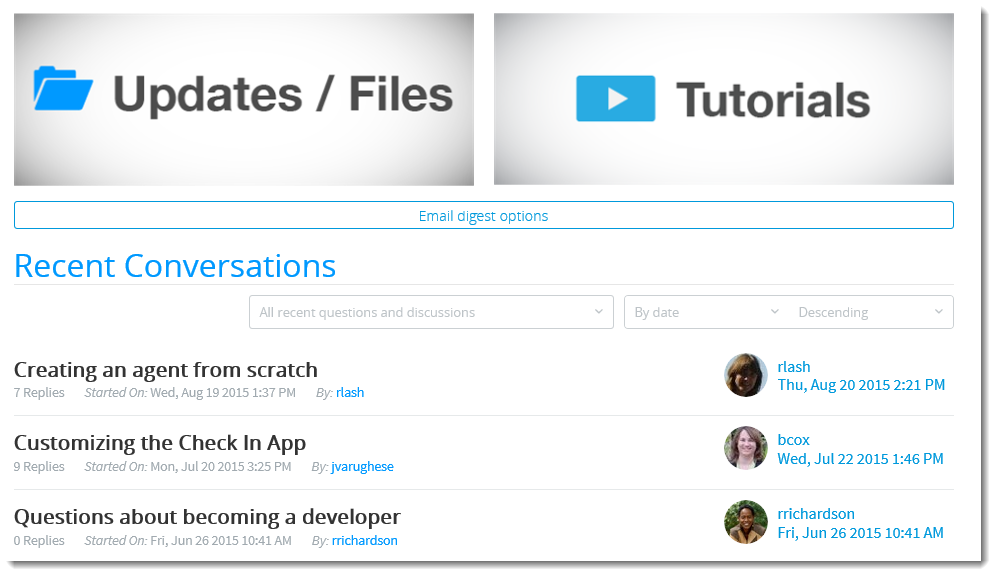Open the Creating an agent from scratch thread

click(x=166, y=370)
